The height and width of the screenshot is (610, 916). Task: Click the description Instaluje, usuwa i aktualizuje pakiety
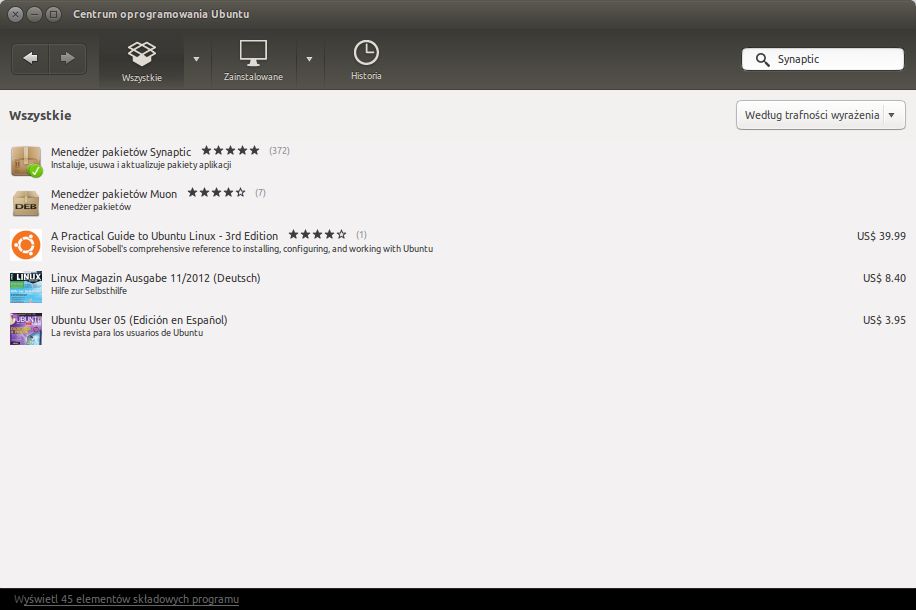click(141, 165)
